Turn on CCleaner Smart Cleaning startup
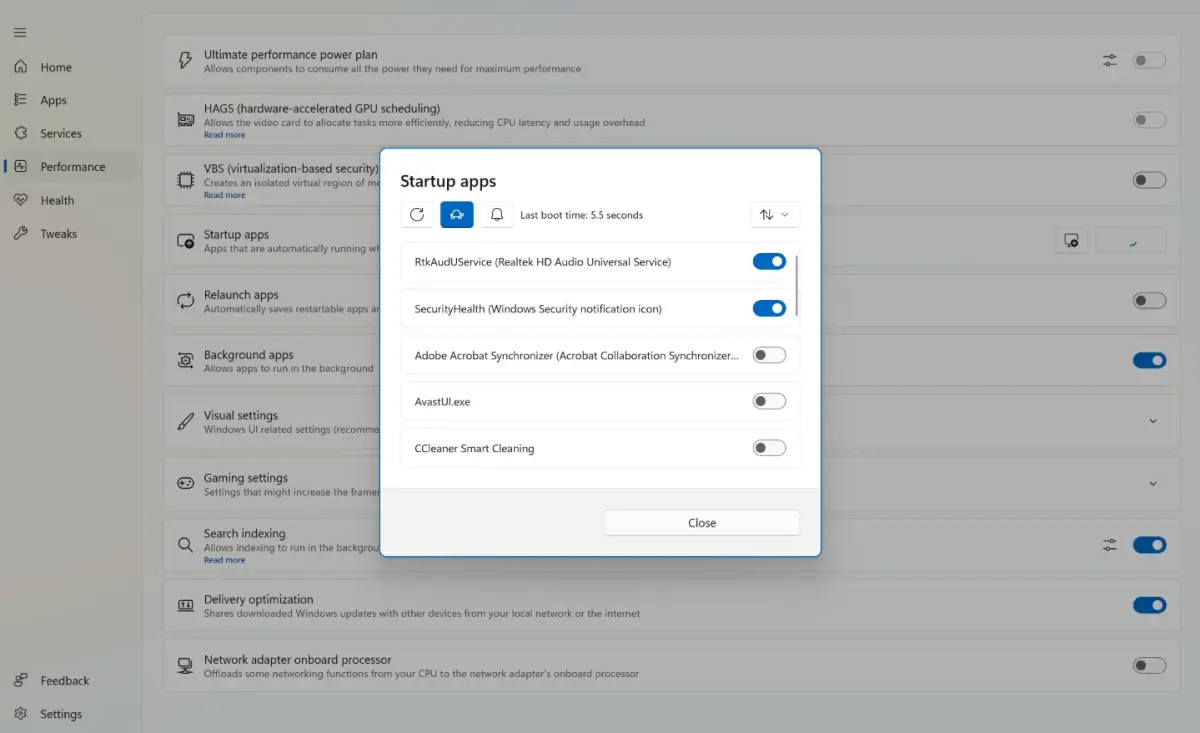 point(769,448)
